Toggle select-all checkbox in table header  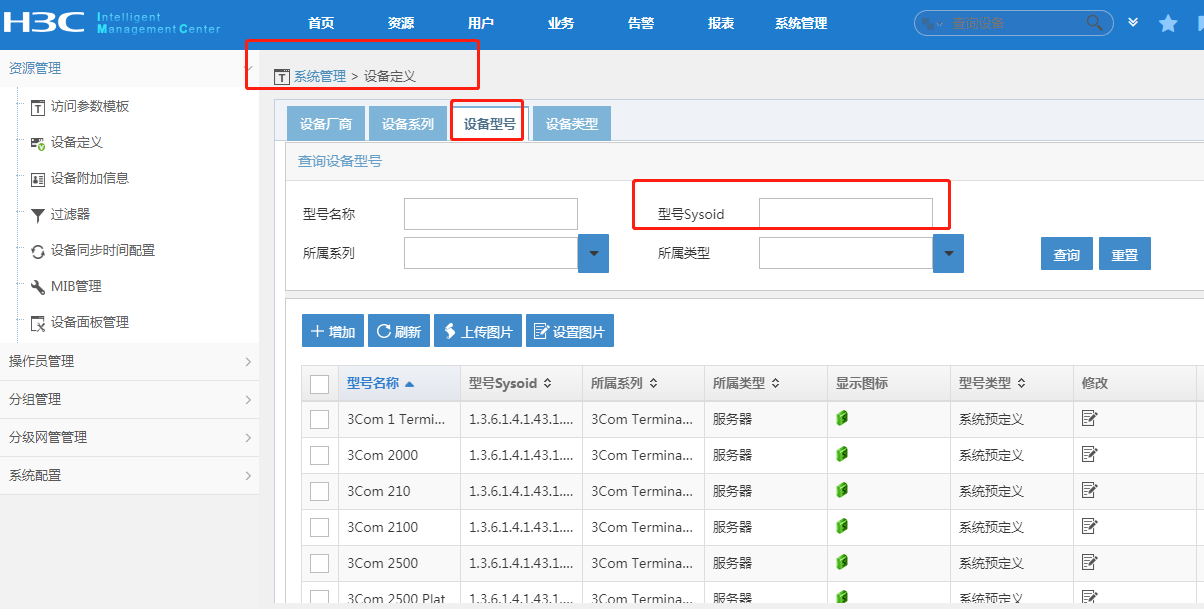319,384
